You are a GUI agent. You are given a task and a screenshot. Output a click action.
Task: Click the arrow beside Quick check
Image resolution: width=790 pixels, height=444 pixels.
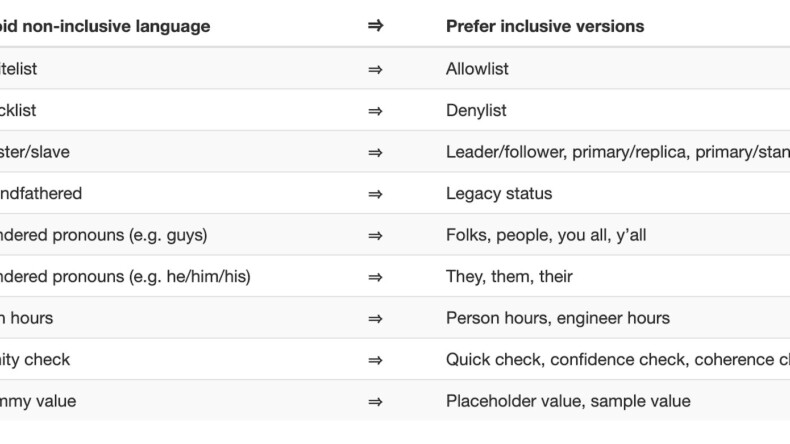coord(375,360)
